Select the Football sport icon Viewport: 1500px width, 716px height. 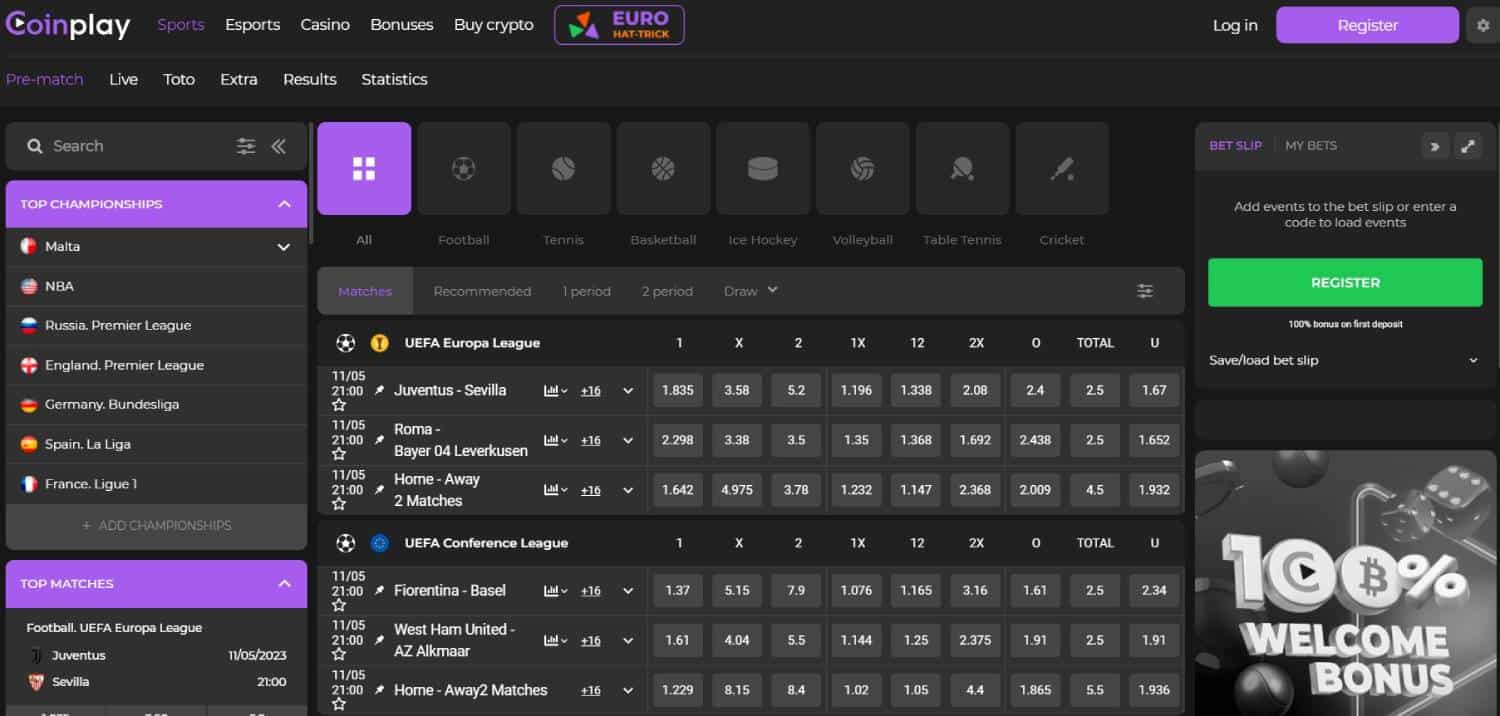point(463,169)
